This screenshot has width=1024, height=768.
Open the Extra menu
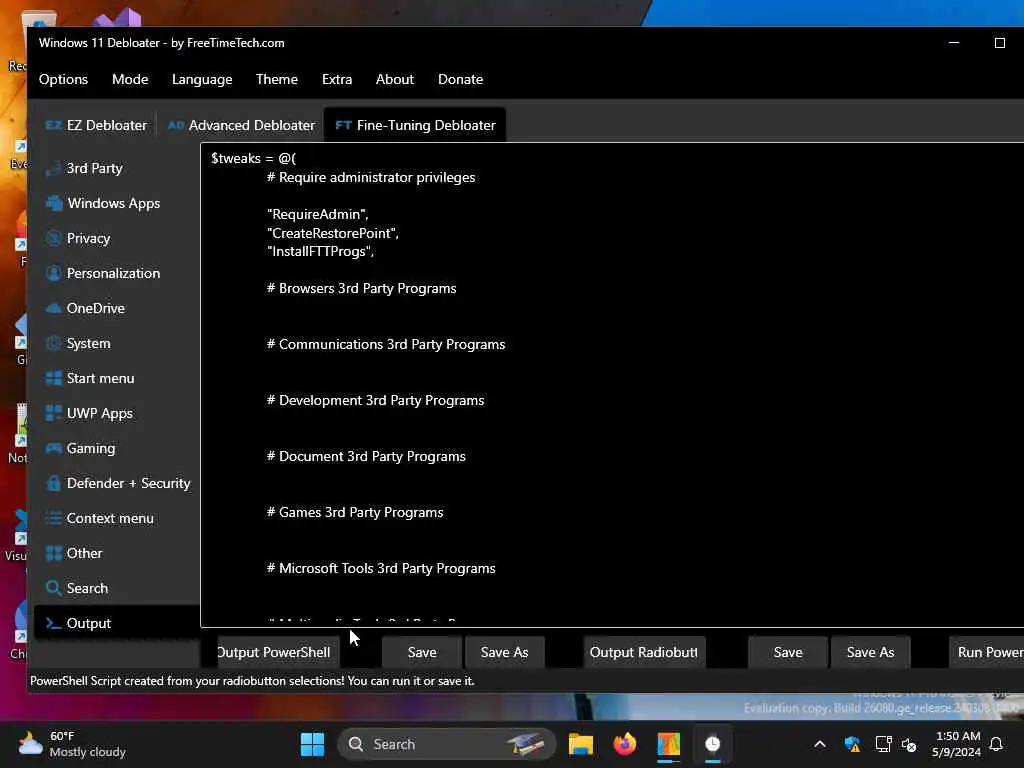pos(337,79)
